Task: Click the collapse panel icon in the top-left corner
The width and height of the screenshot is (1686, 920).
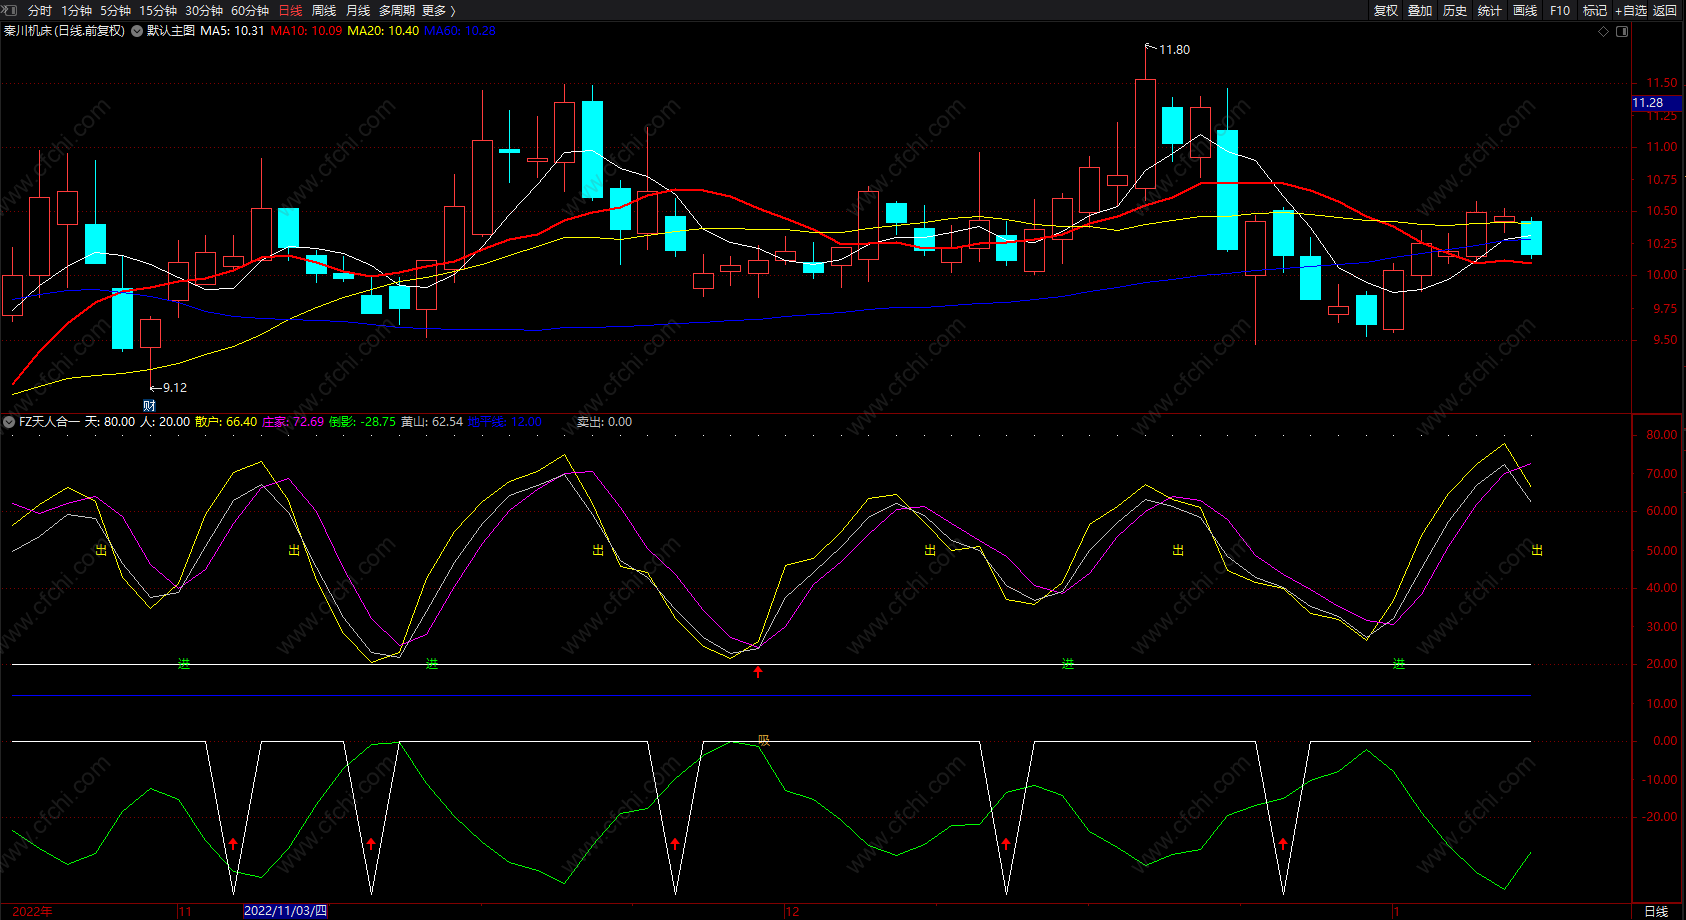Action: (x=11, y=10)
